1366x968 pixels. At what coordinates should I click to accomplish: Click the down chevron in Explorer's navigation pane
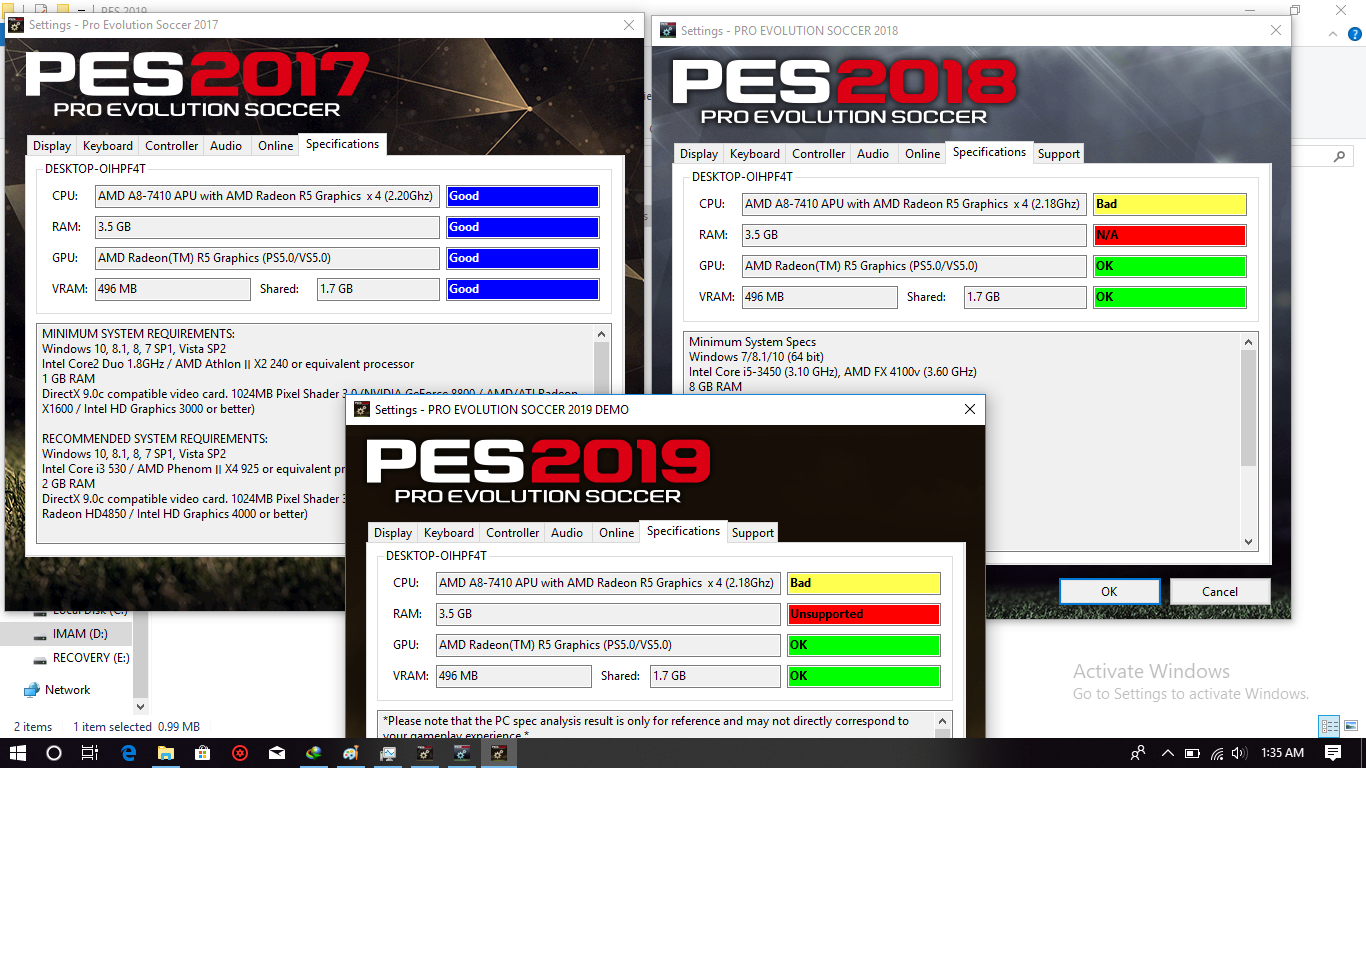pos(140,707)
